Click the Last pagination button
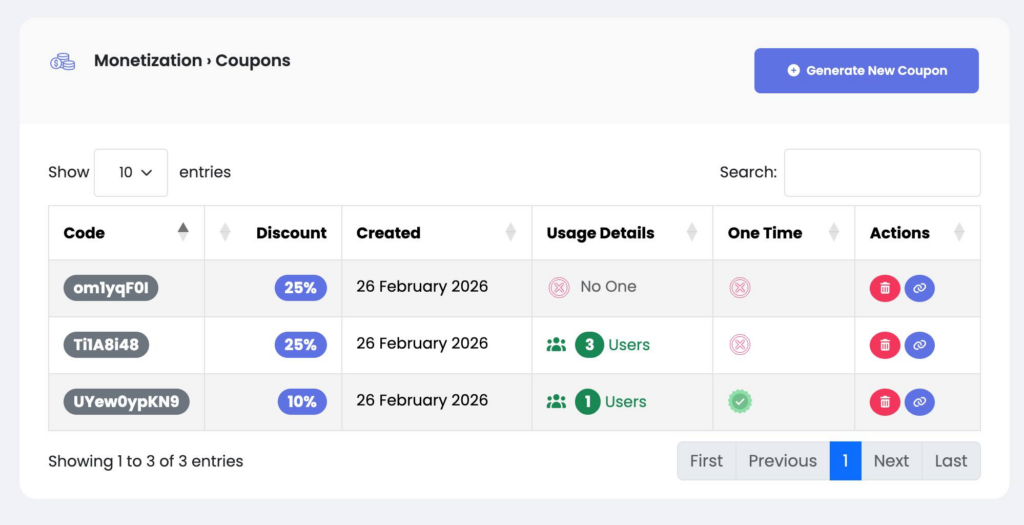 click(950, 461)
